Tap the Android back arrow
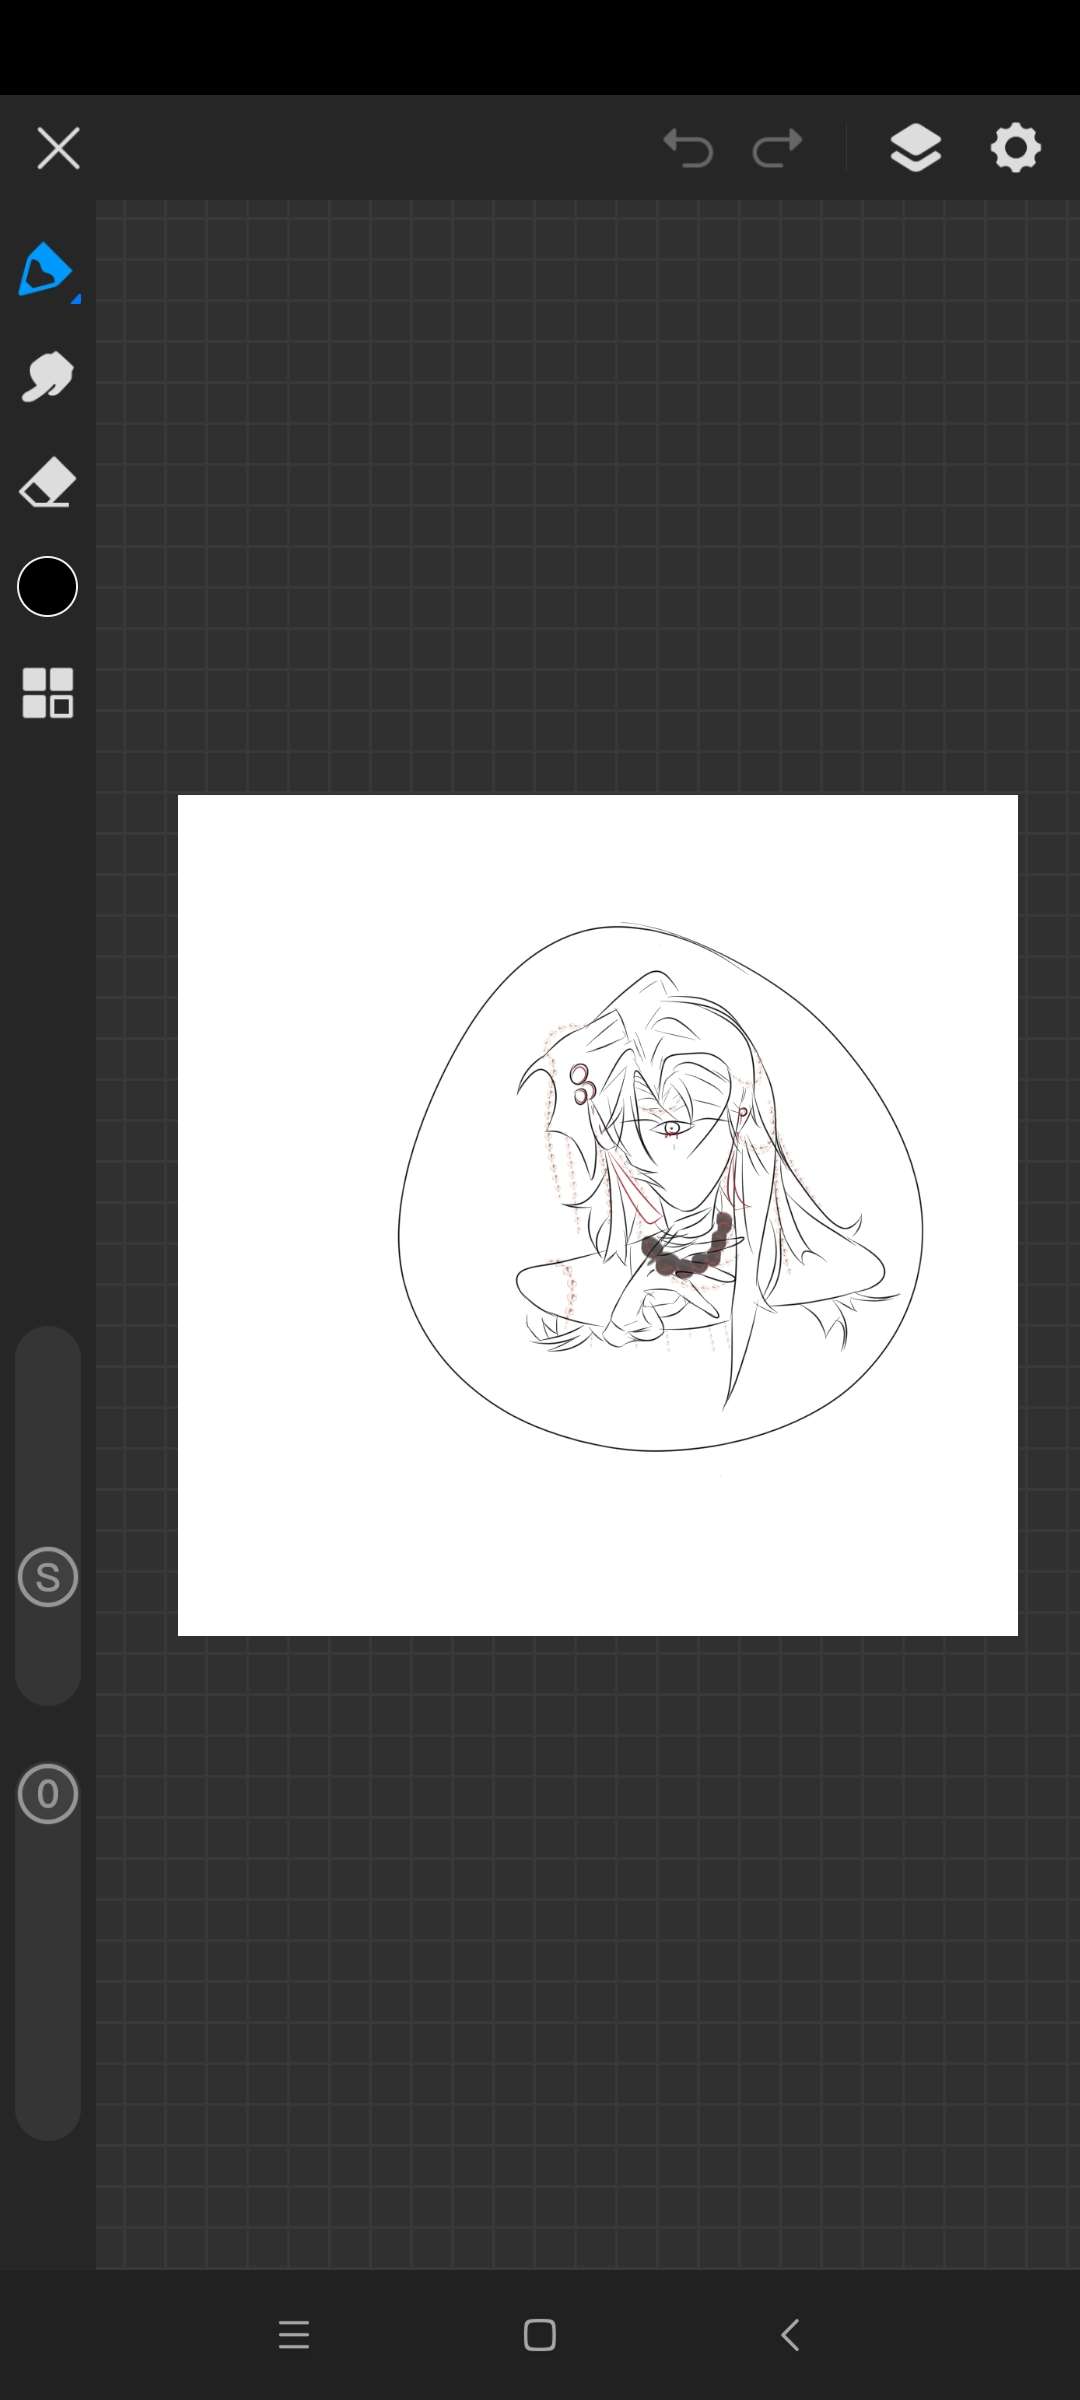The image size is (1080, 2400). (790, 2336)
